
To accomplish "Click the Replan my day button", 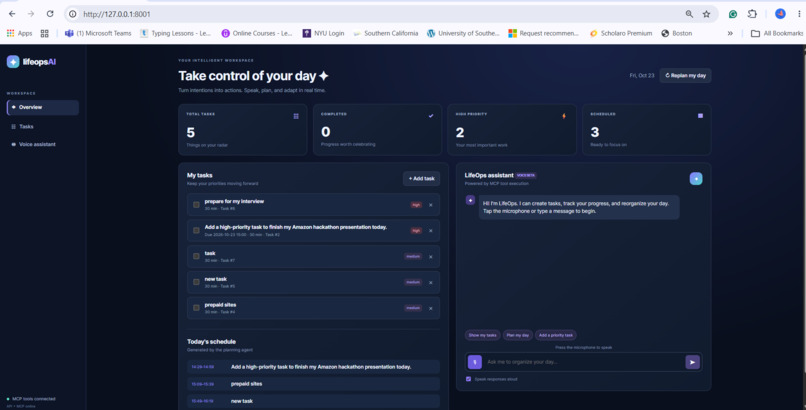I will [685, 76].
